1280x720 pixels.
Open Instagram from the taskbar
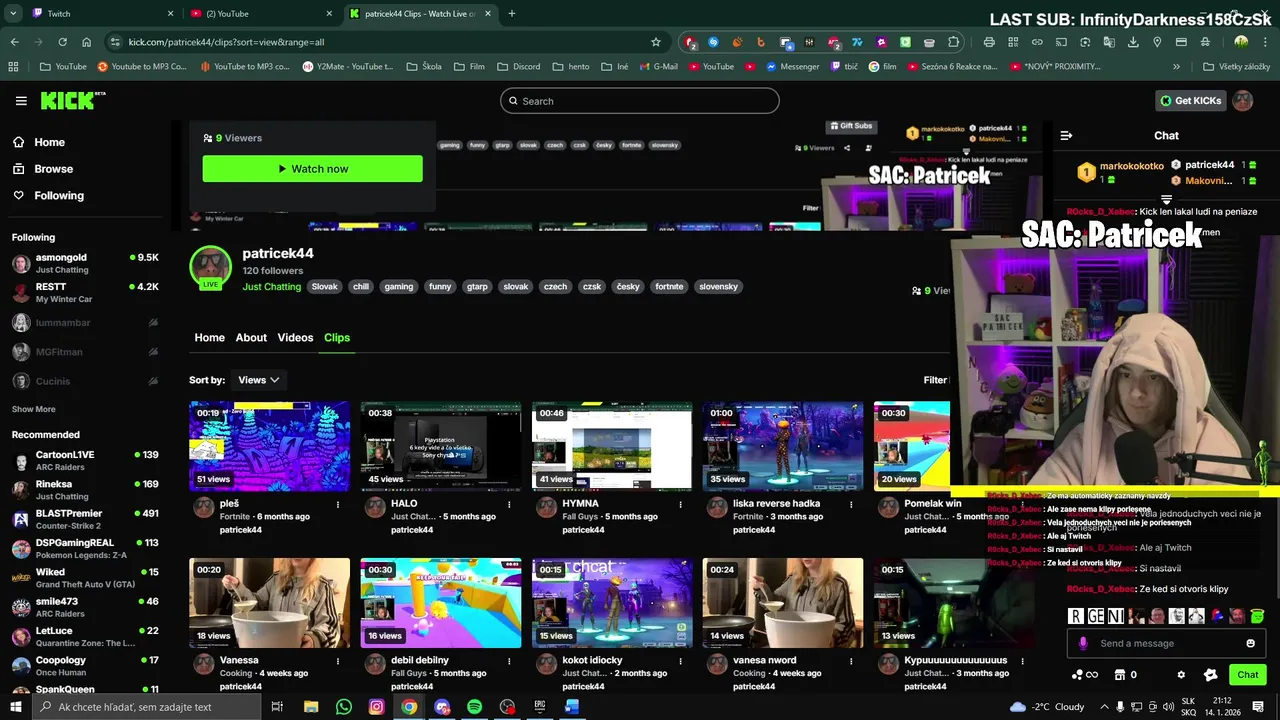click(376, 707)
